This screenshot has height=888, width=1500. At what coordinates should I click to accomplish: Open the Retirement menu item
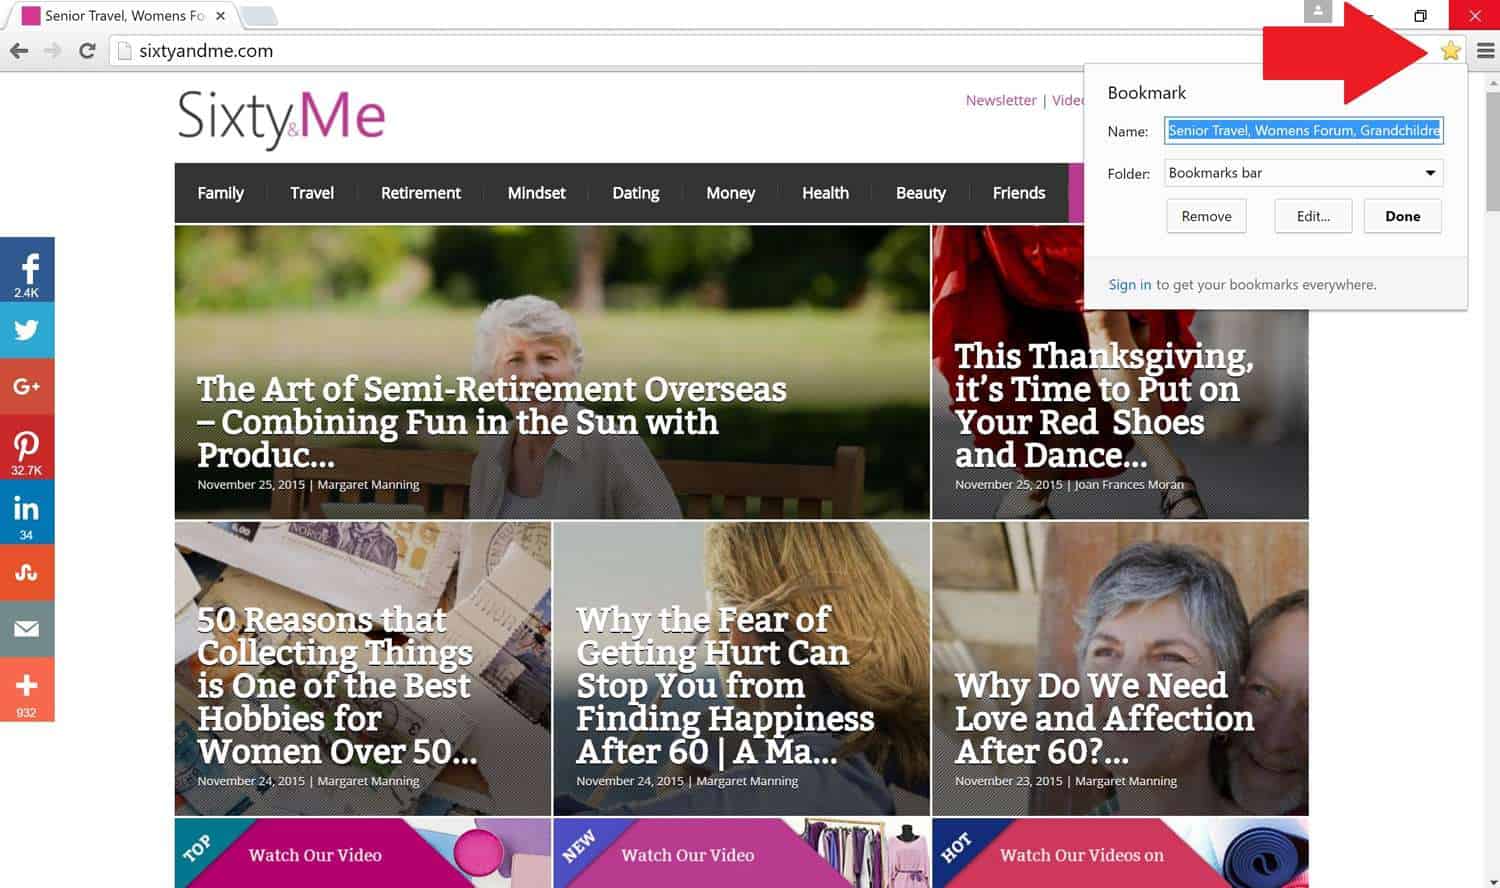point(421,193)
